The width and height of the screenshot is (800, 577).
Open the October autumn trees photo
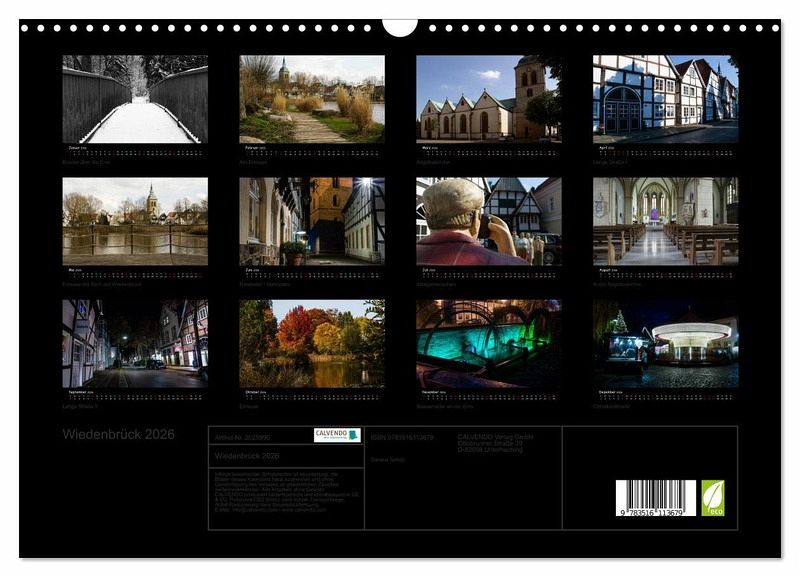(312, 343)
